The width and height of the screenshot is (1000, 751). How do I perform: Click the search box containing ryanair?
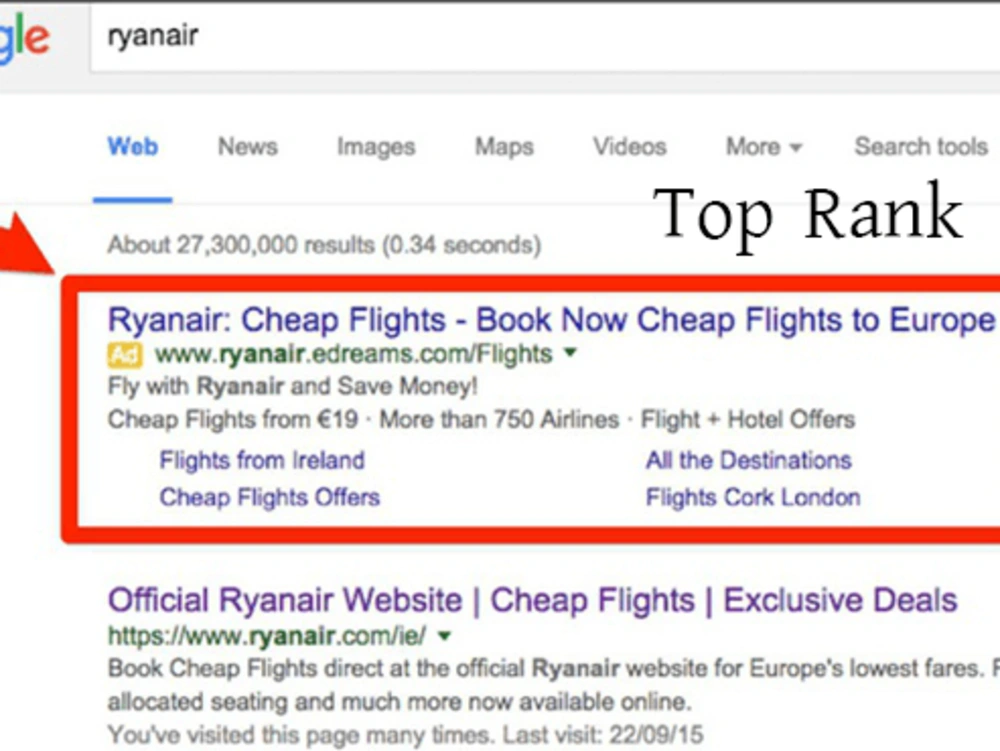tap(545, 38)
